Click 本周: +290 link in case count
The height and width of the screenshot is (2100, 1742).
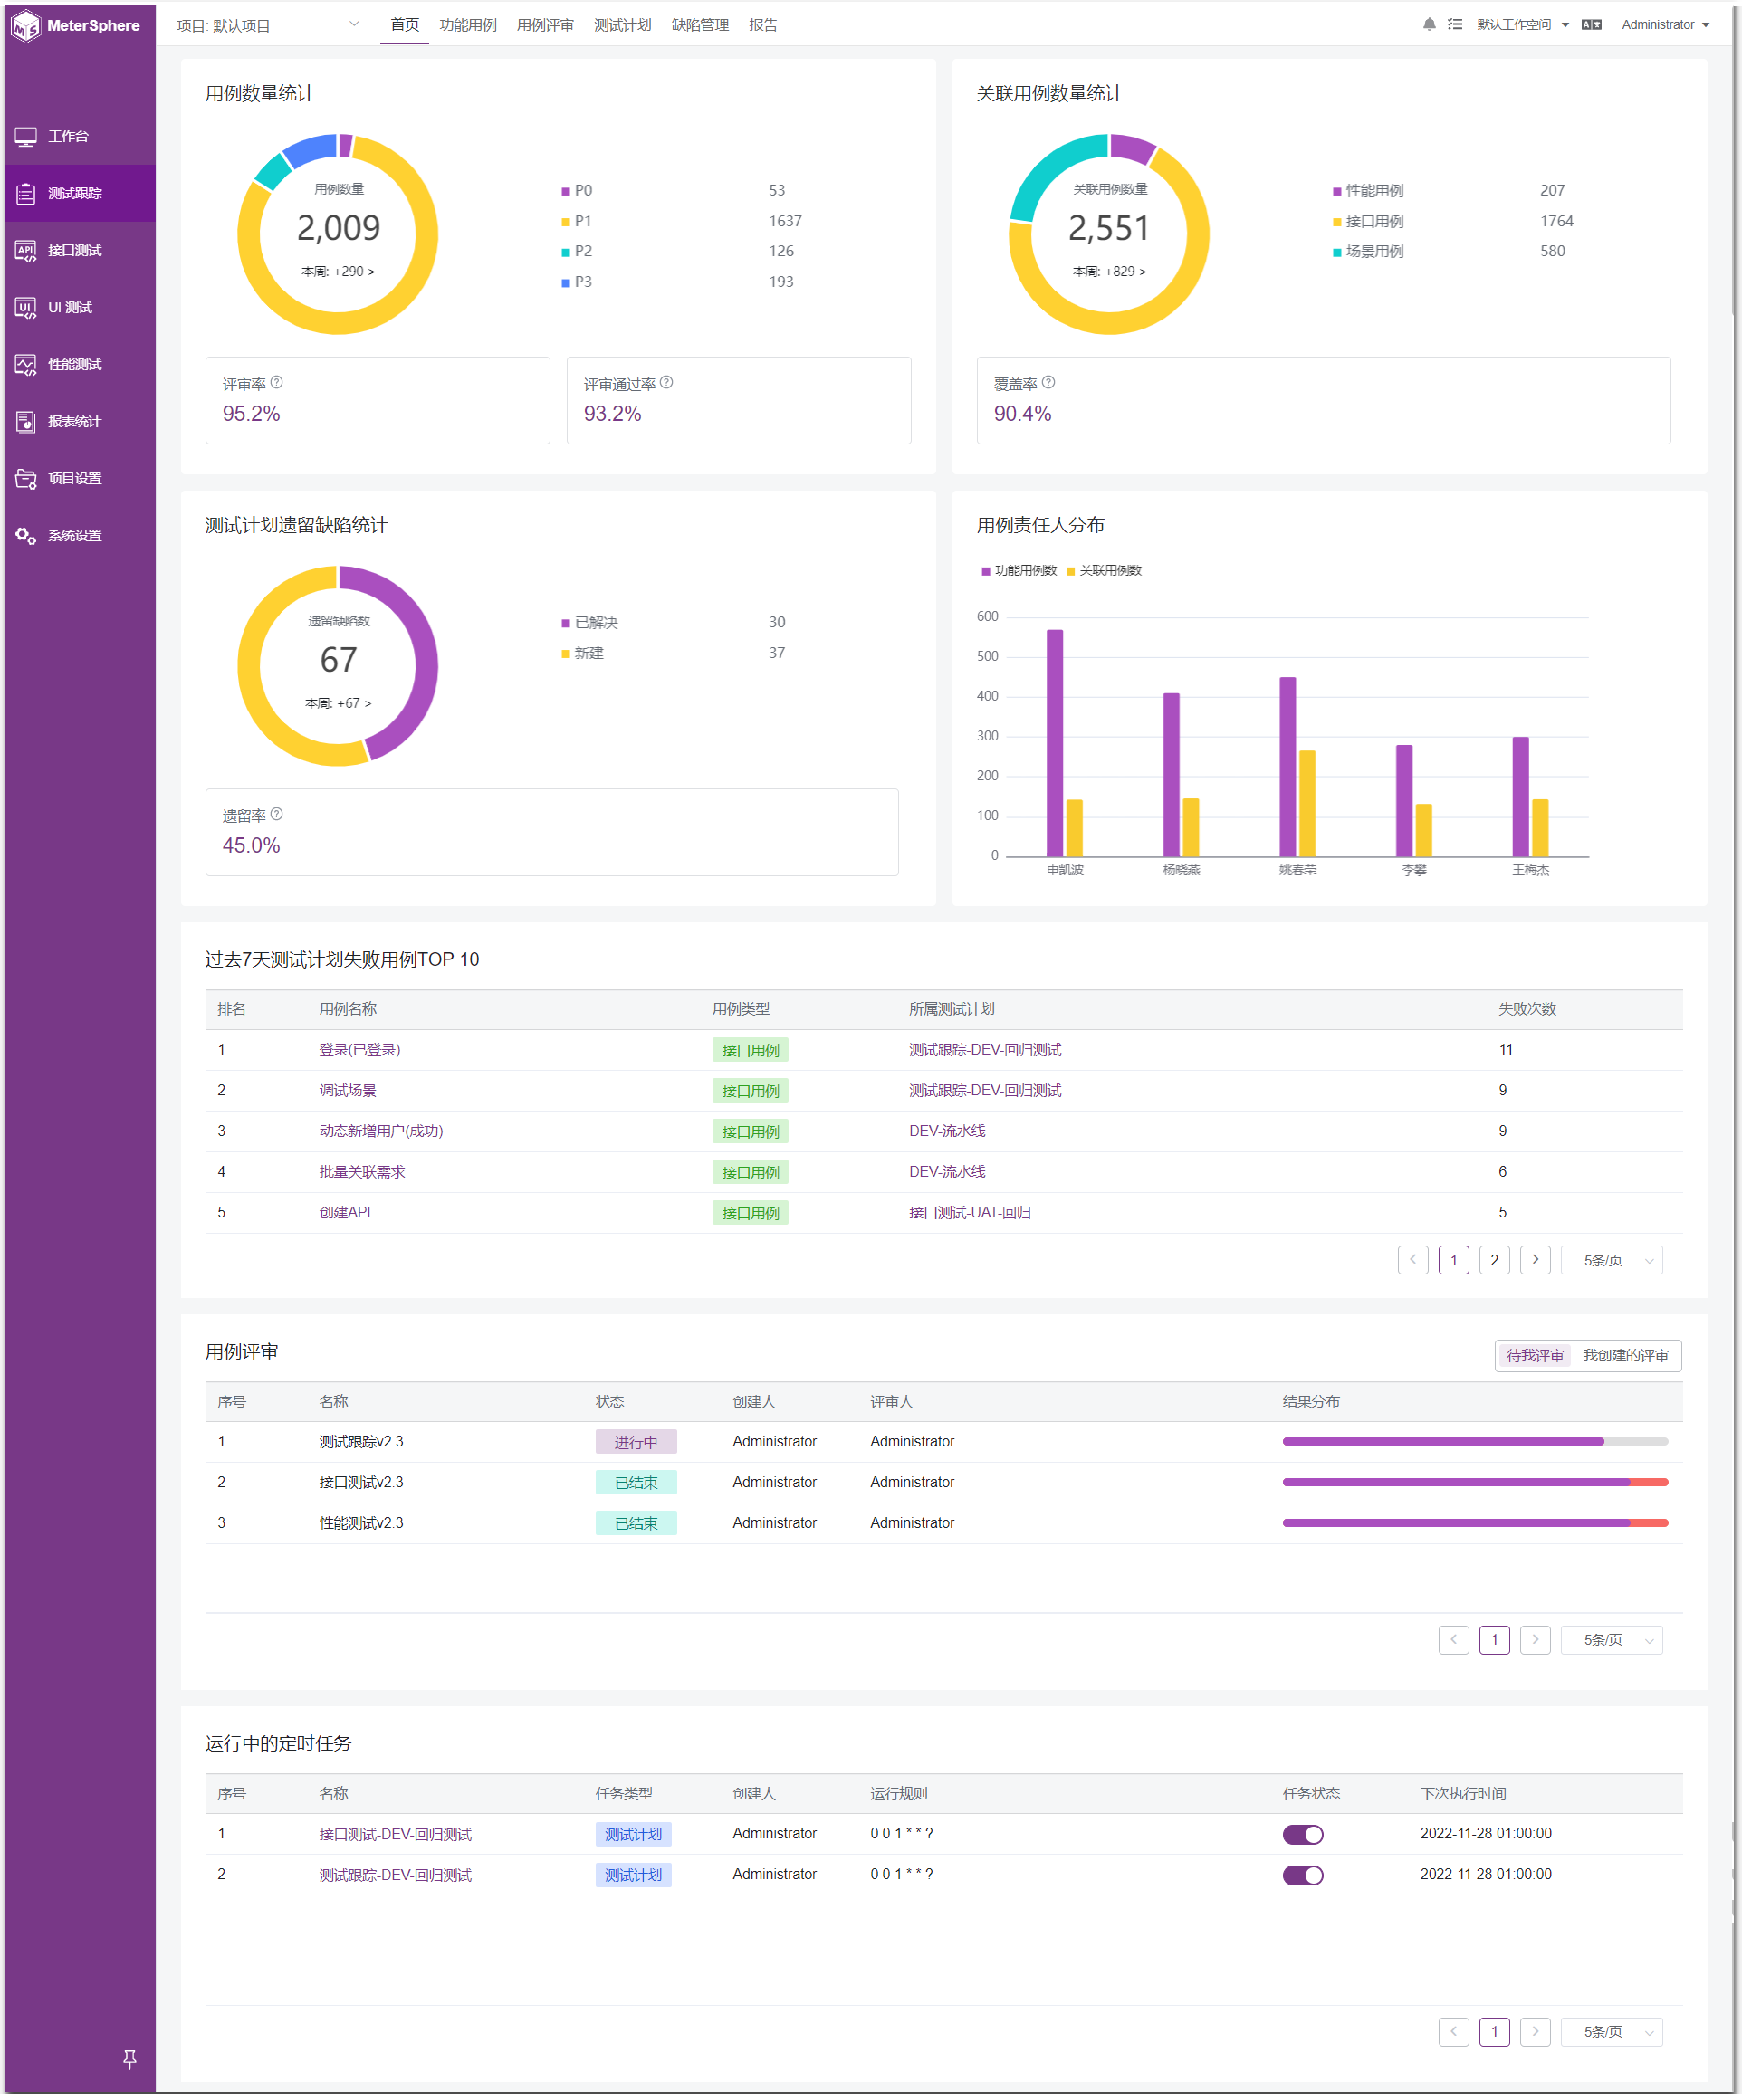338,271
